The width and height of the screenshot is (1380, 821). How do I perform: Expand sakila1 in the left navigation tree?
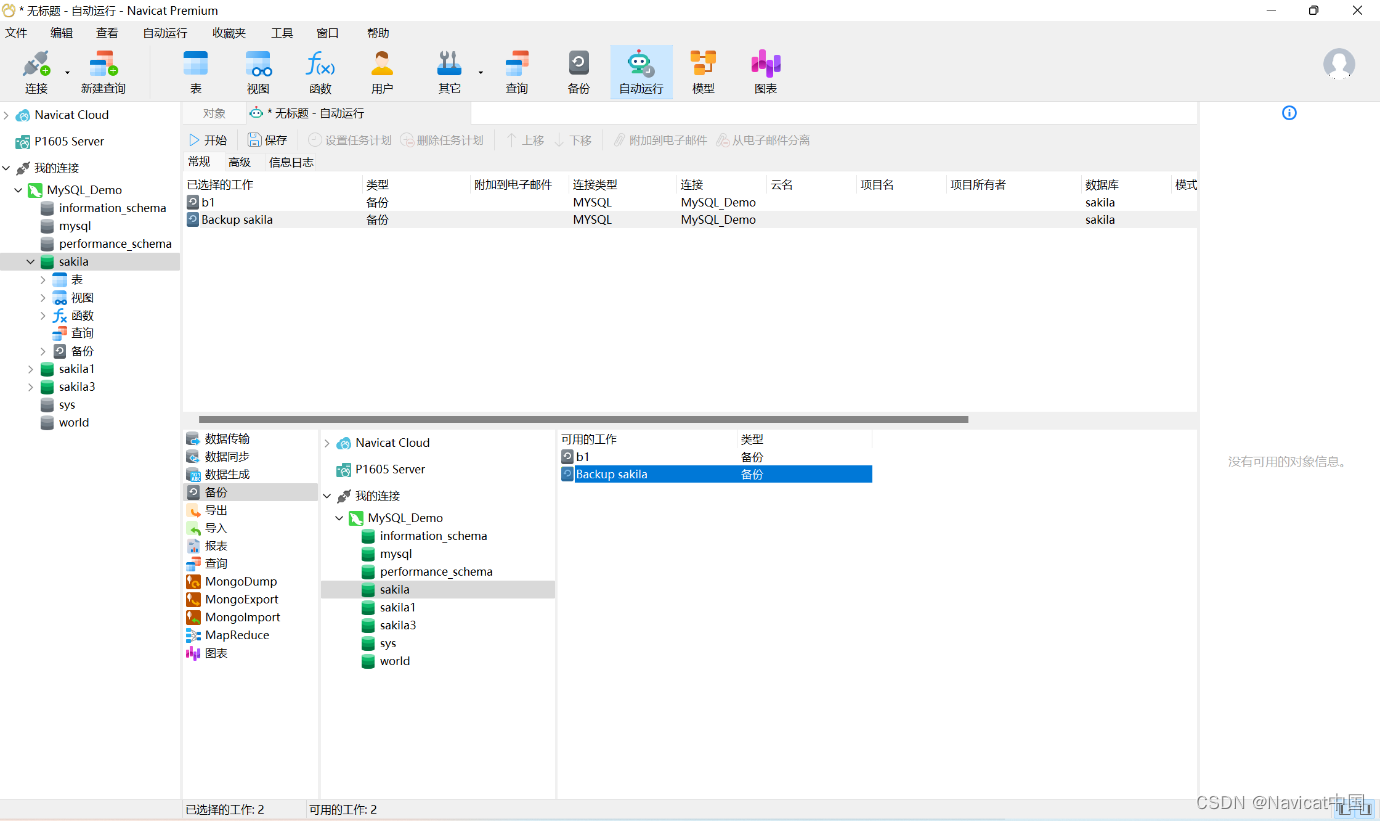coord(31,369)
